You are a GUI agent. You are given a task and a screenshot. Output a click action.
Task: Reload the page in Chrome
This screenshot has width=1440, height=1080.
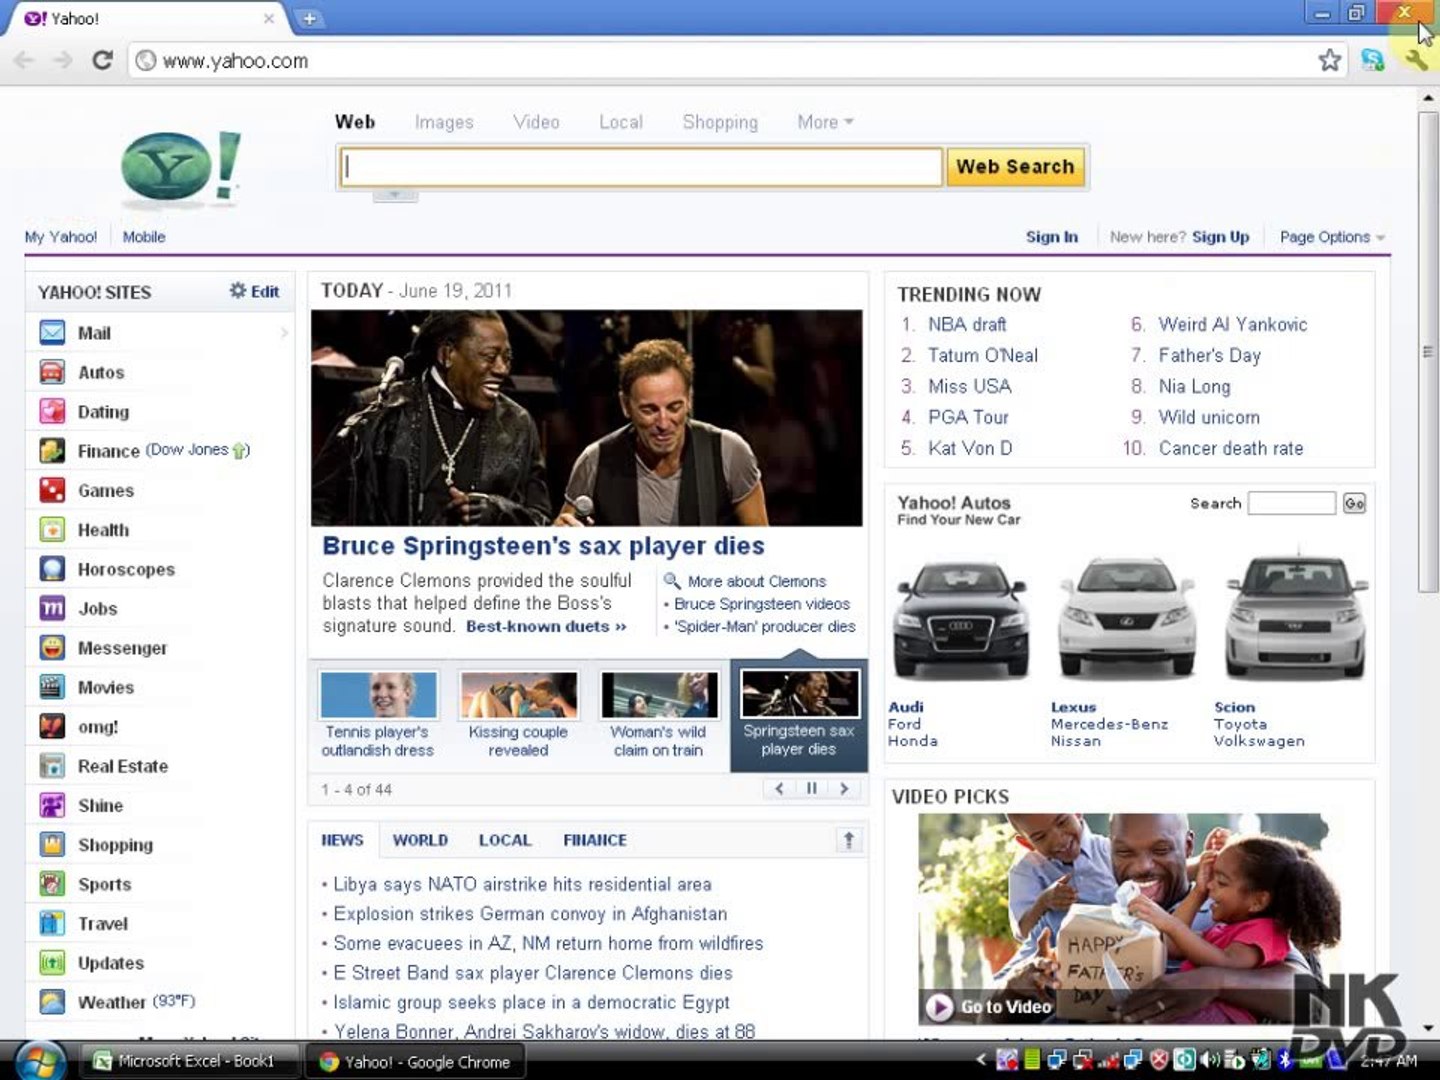pyautogui.click(x=102, y=60)
